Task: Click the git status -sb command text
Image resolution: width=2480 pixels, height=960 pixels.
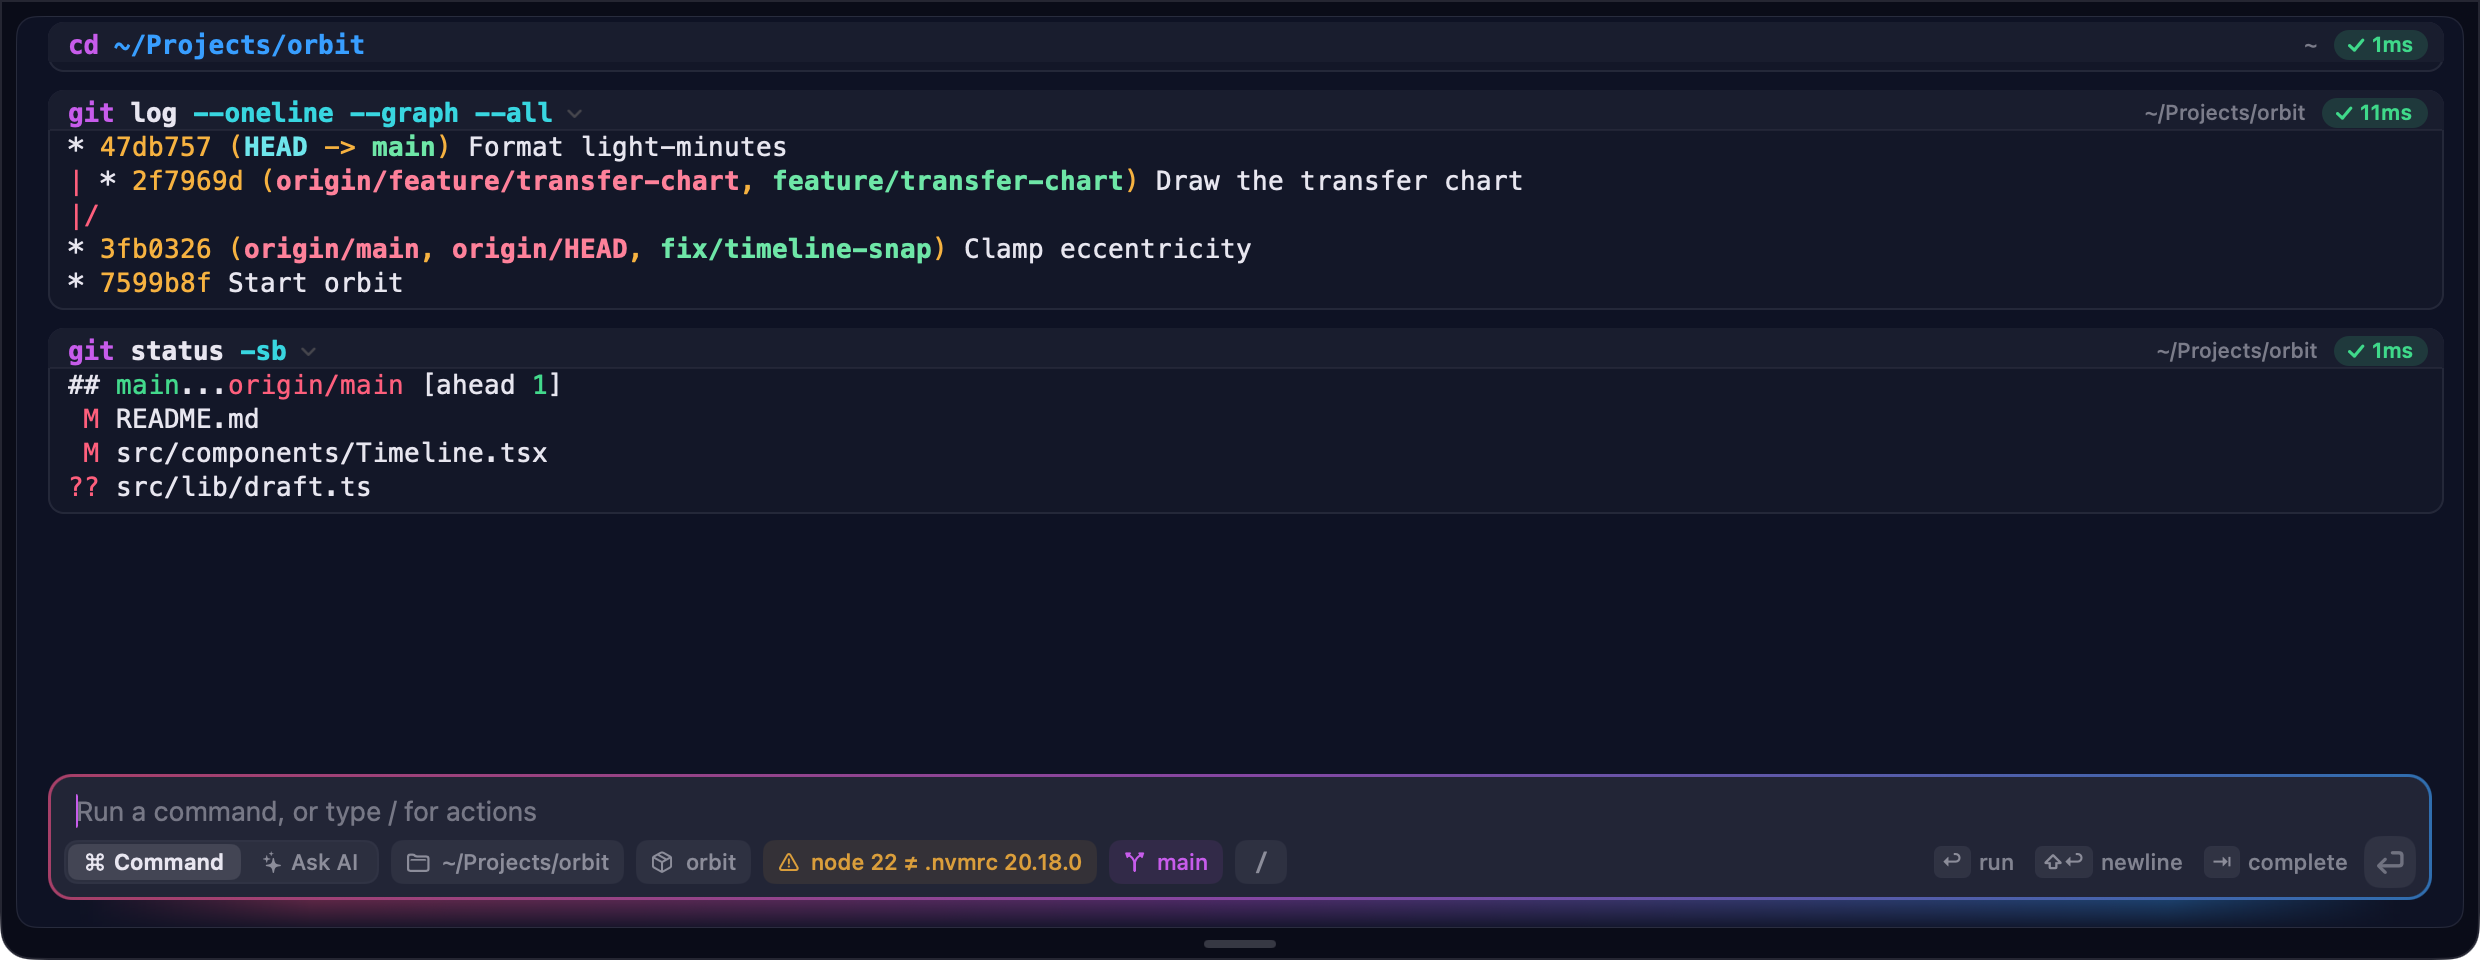Action: point(177,351)
